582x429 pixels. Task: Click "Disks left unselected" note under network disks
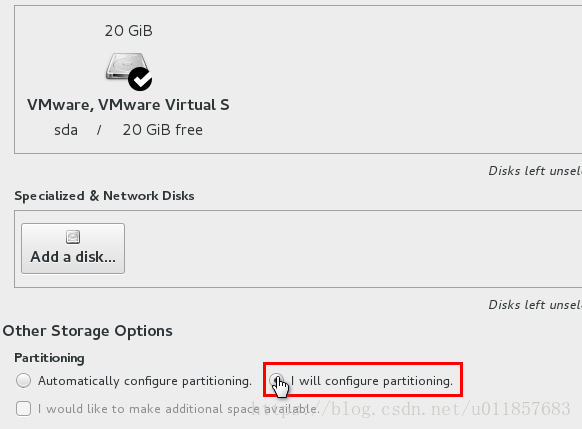[535, 305]
